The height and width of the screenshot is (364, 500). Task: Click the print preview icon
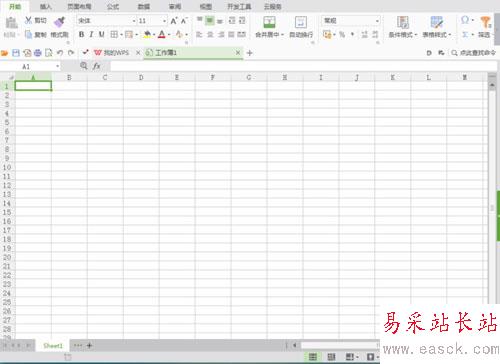tap(49, 53)
